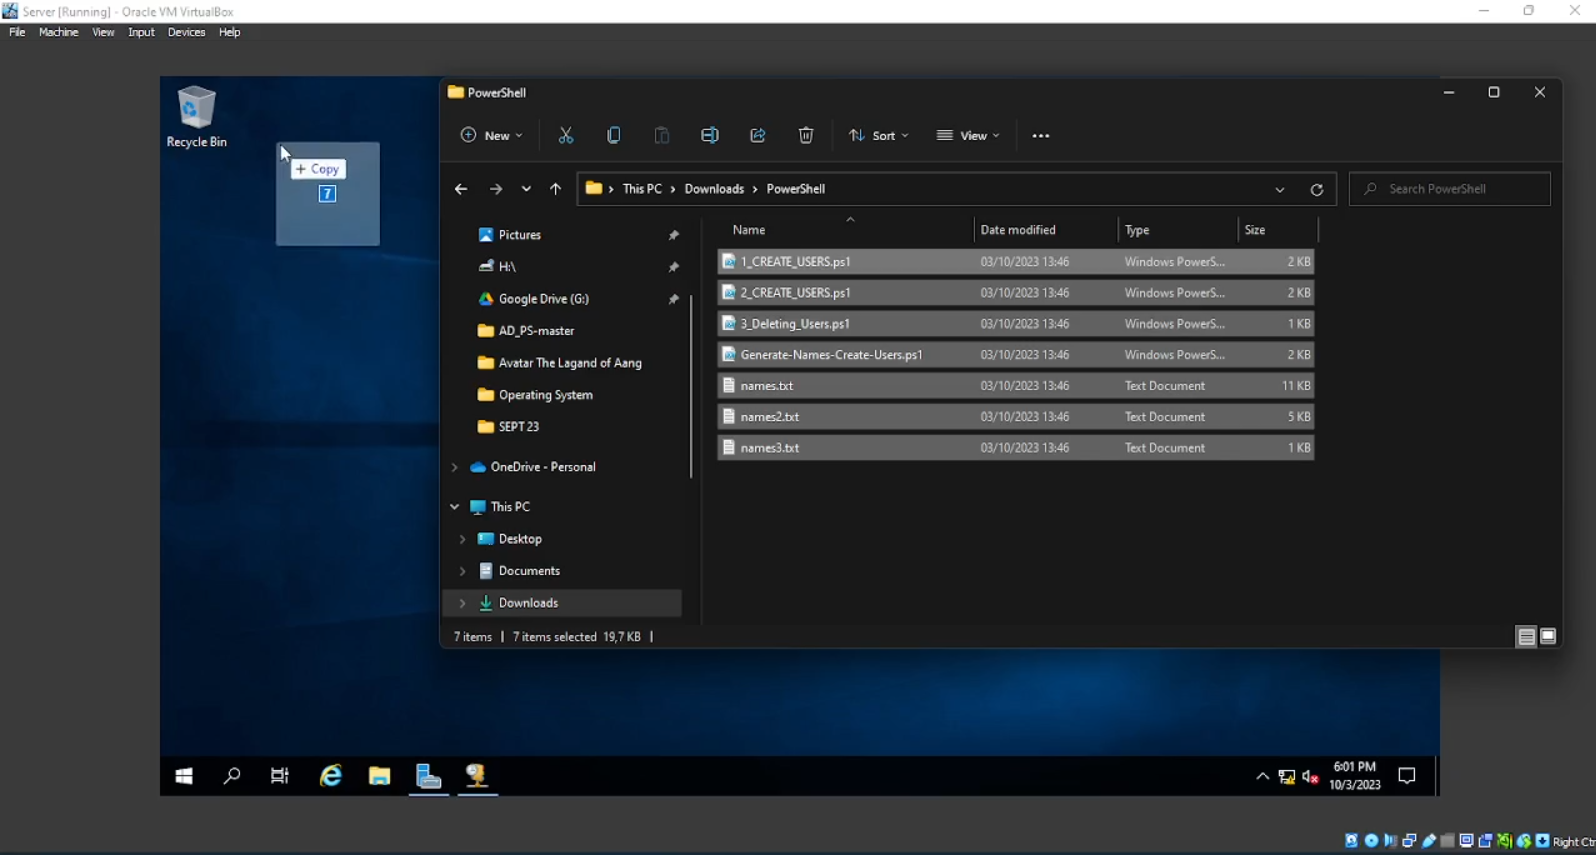Click the Copy icon in toolbar

(x=614, y=136)
